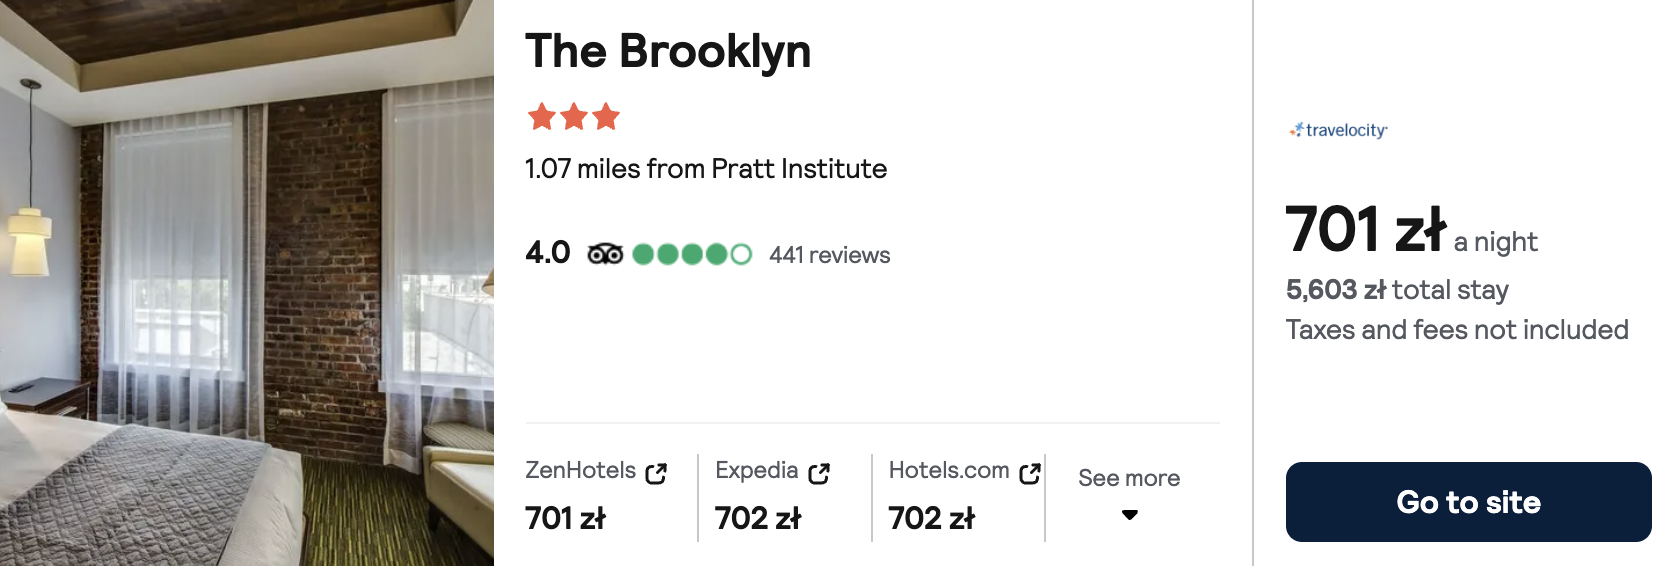Image resolution: width=1676 pixels, height=566 pixels.
Task: Open Hotels.com external link icon
Action: click(1030, 473)
